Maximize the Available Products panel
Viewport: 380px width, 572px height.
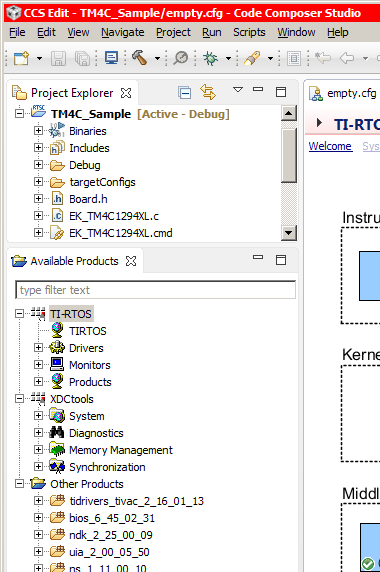pyautogui.click(x=281, y=260)
